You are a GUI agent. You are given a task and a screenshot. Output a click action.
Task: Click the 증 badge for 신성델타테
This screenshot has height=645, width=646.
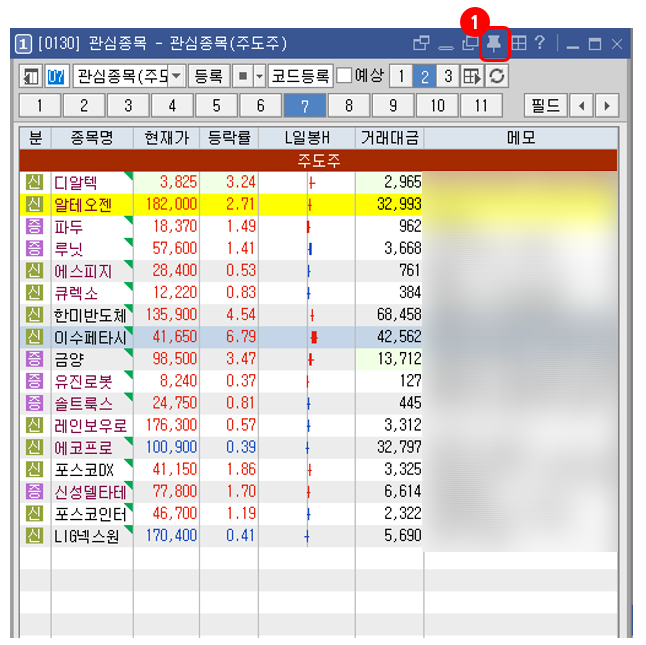point(35,491)
